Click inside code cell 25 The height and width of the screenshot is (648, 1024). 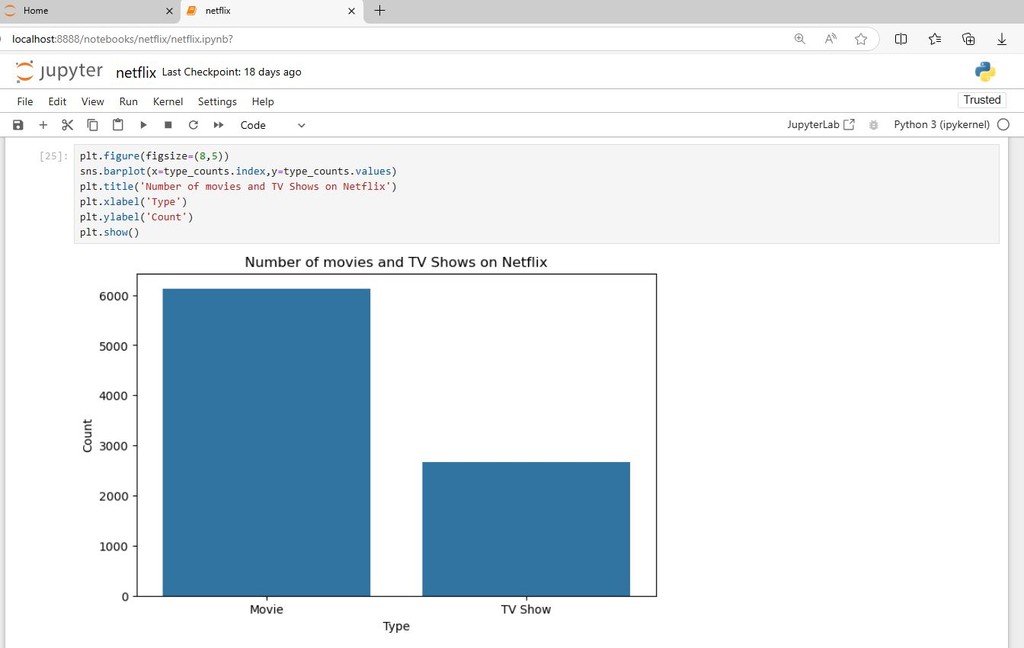(x=536, y=194)
